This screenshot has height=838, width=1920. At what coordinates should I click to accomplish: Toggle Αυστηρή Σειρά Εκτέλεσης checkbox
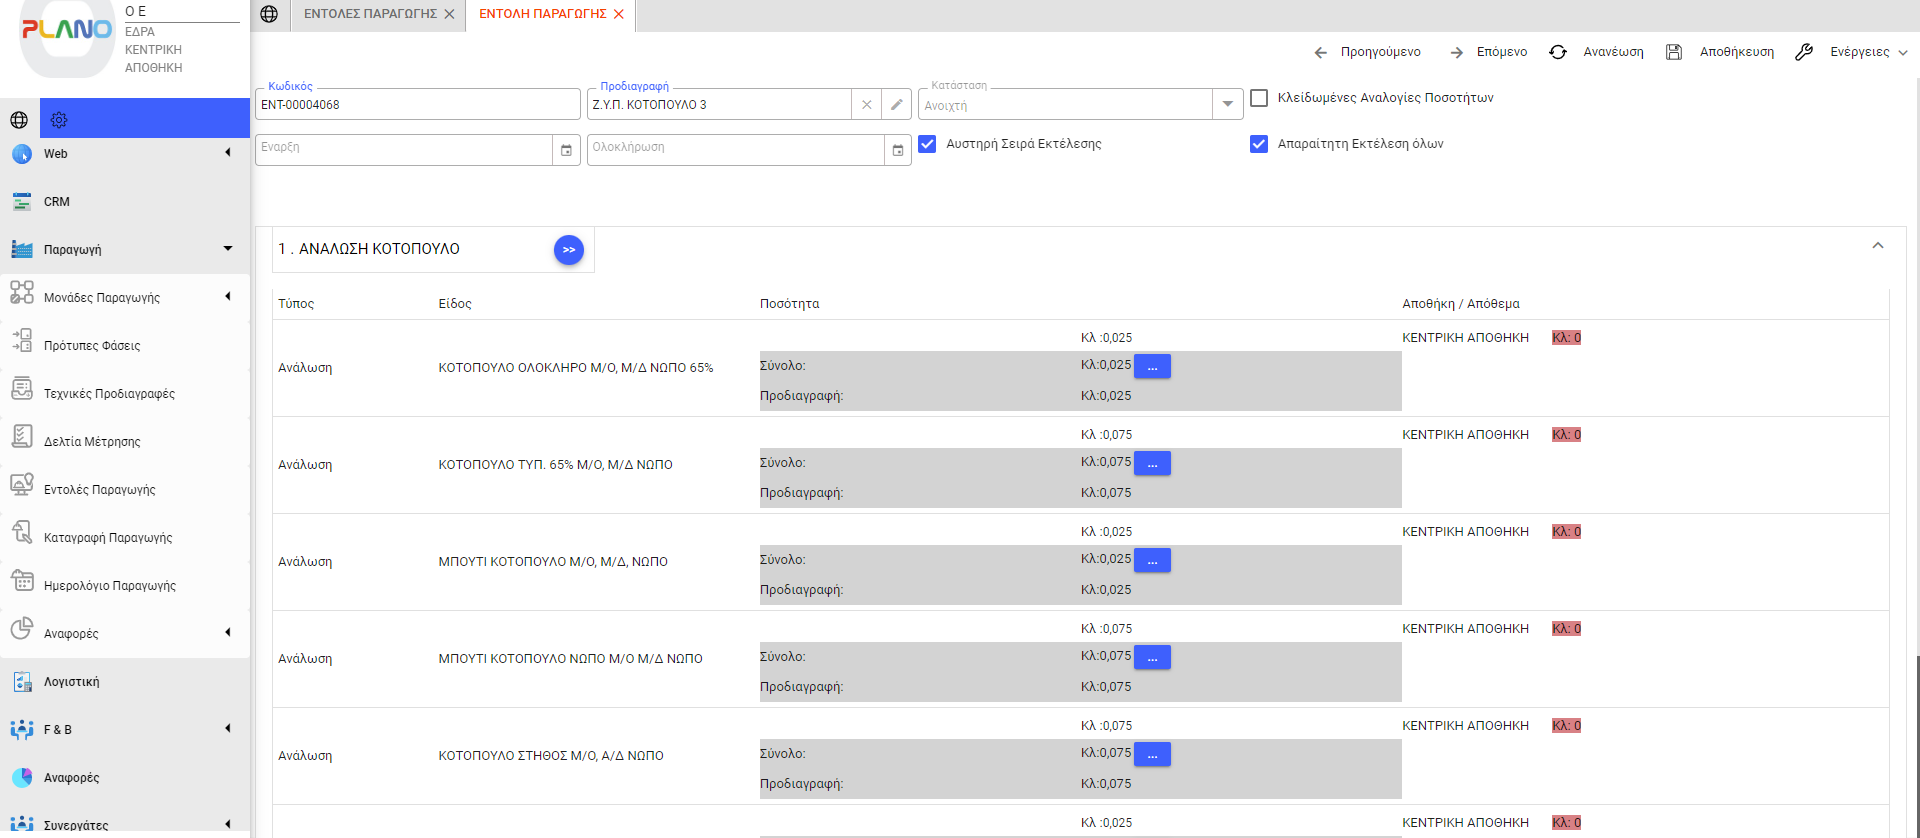click(x=927, y=144)
